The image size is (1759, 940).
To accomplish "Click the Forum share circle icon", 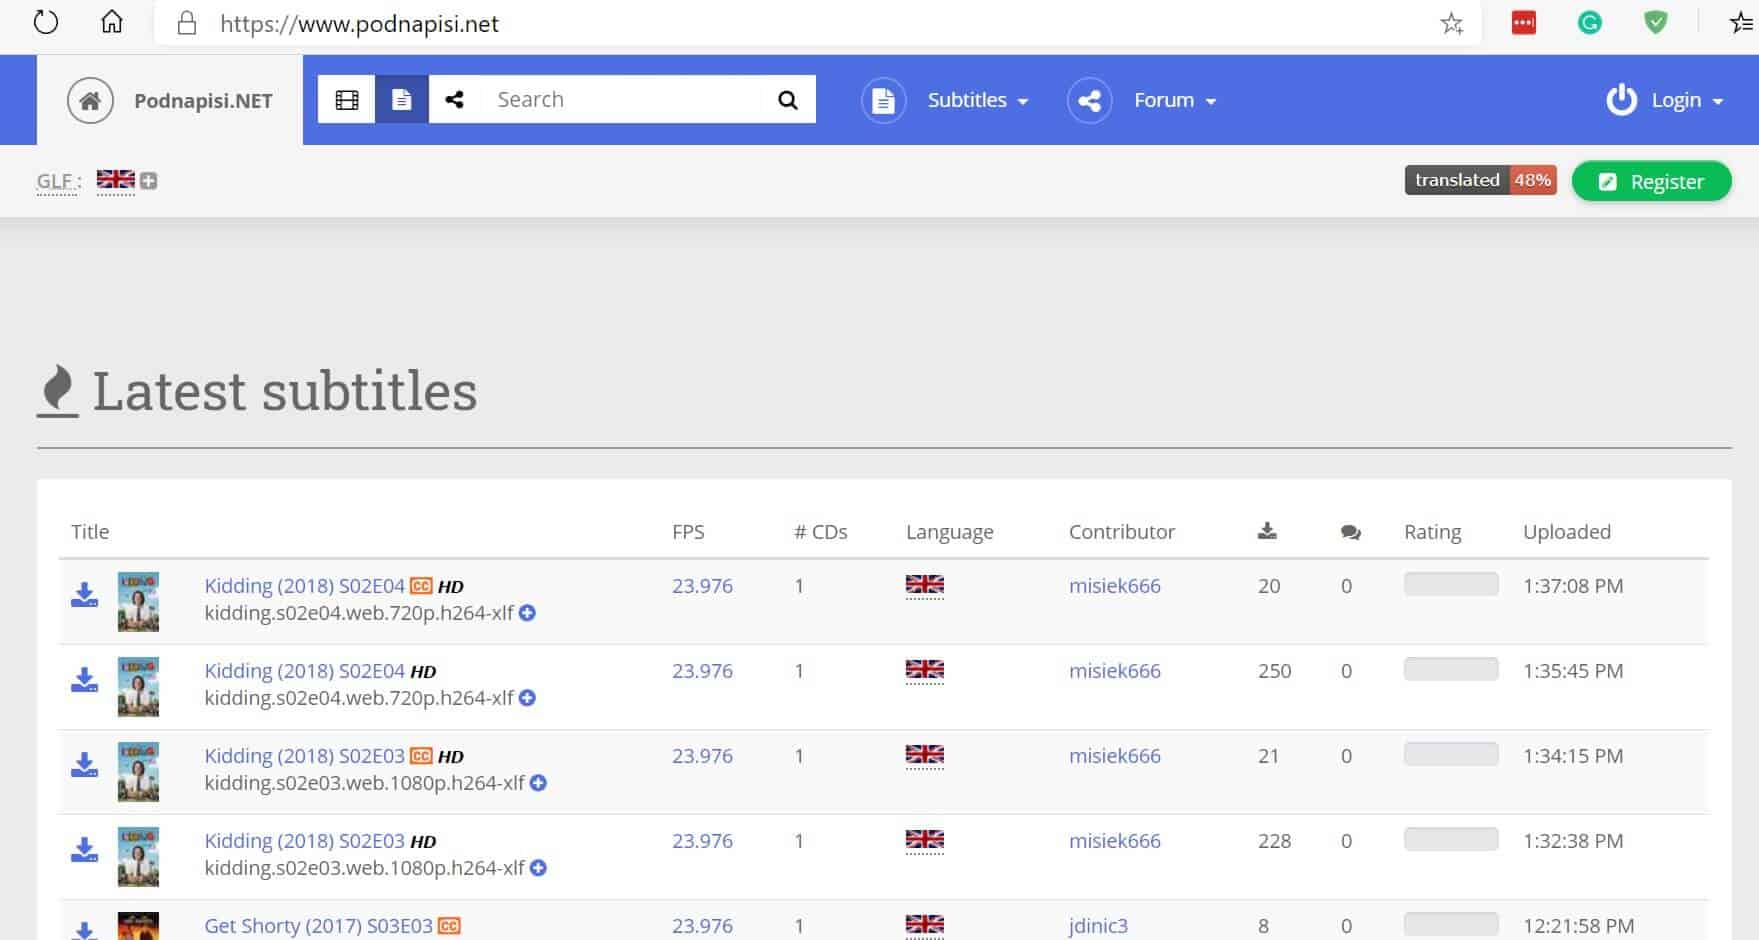I will pos(1090,101).
